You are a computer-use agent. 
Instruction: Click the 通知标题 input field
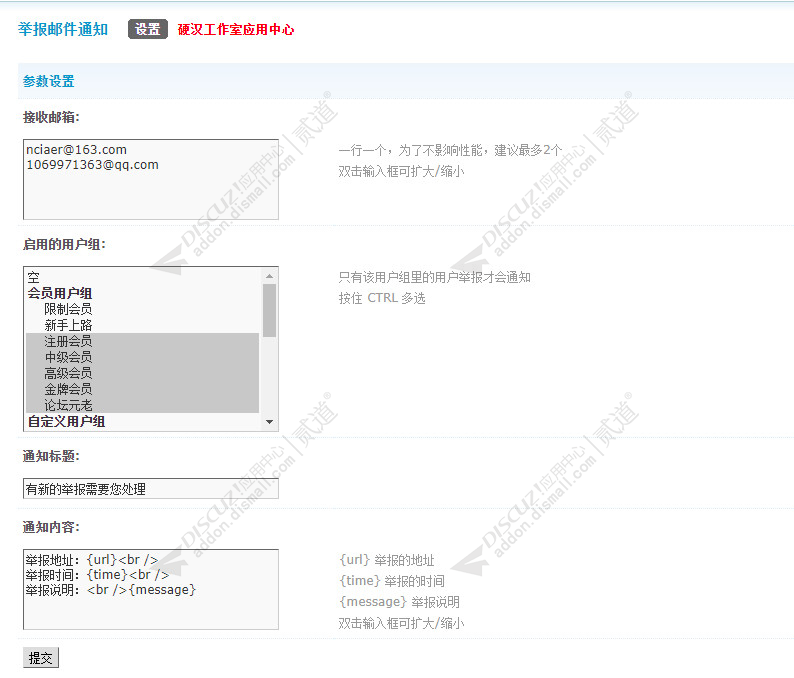[x=151, y=489]
